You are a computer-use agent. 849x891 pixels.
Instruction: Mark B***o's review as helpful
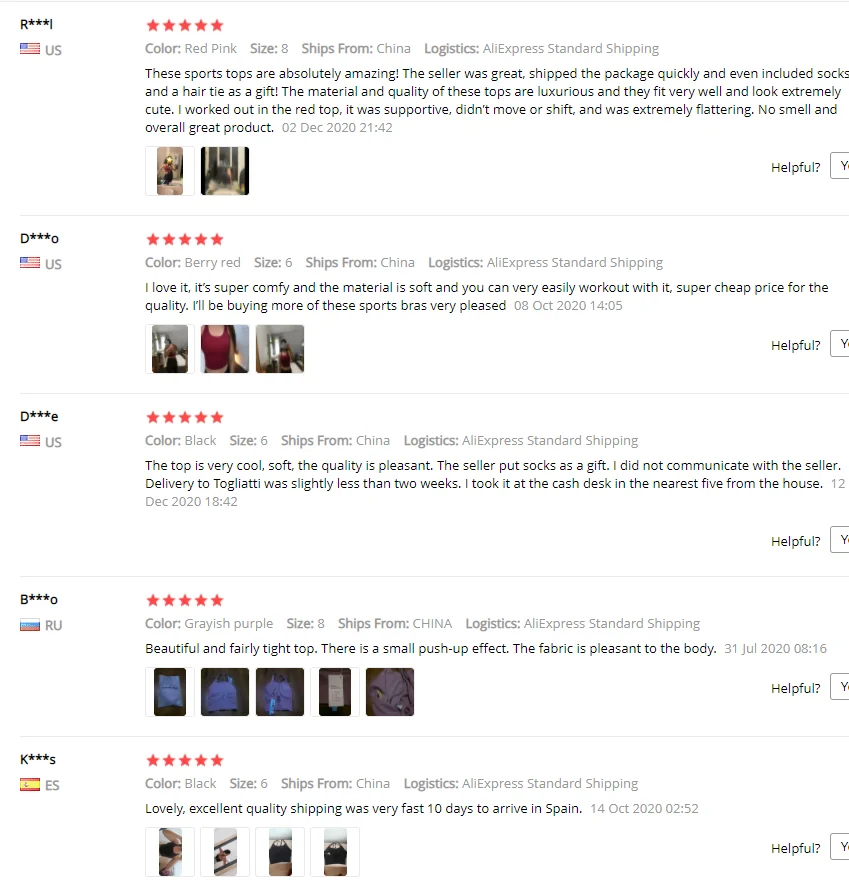[840, 687]
